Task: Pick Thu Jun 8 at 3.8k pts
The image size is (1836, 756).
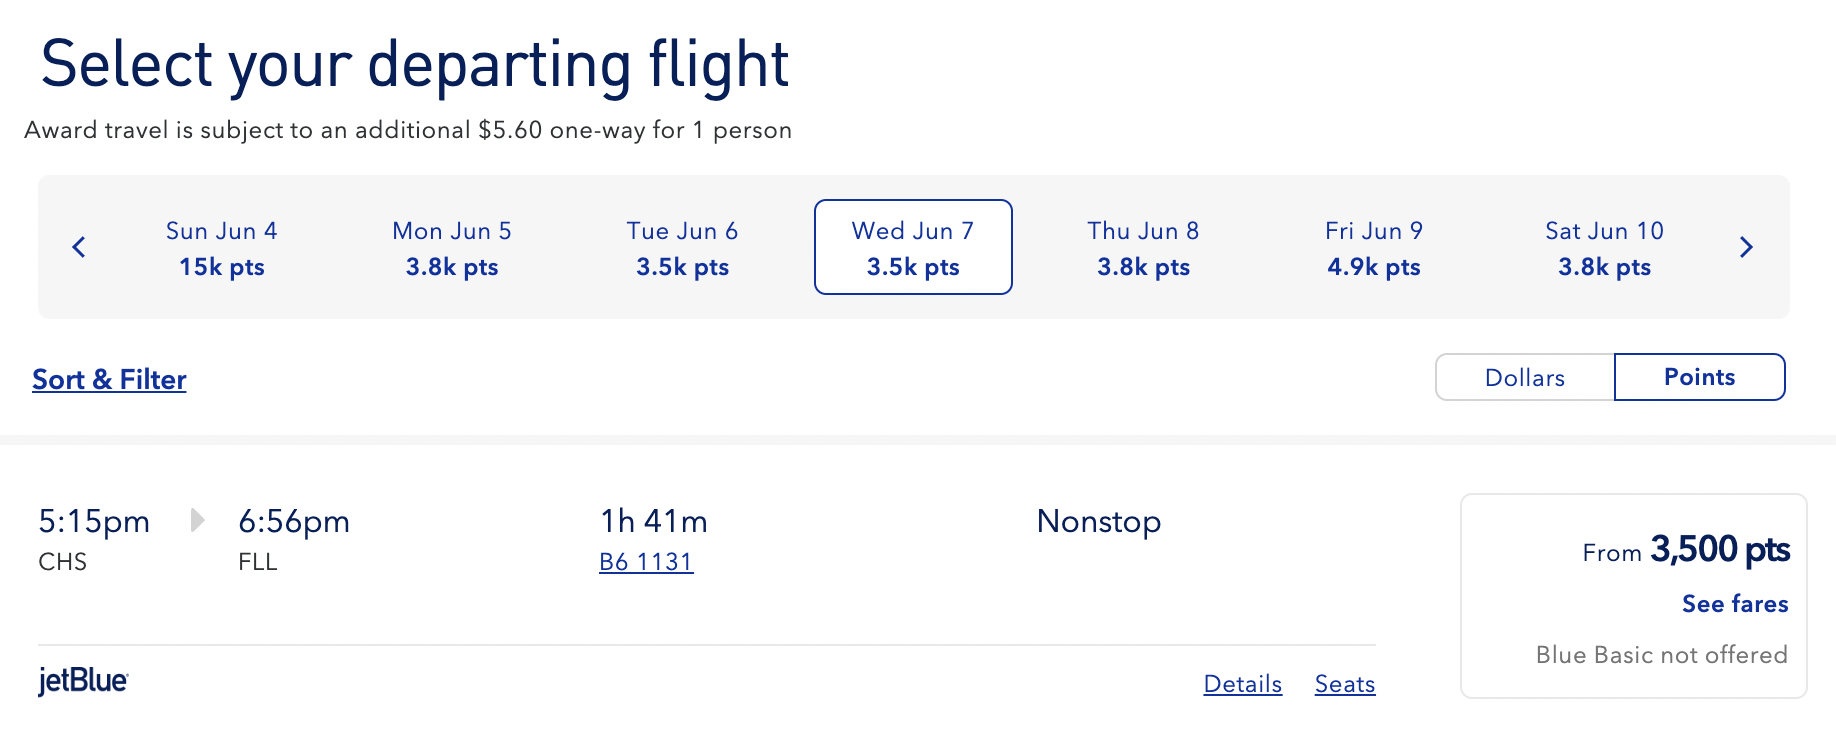Action: (x=1143, y=248)
